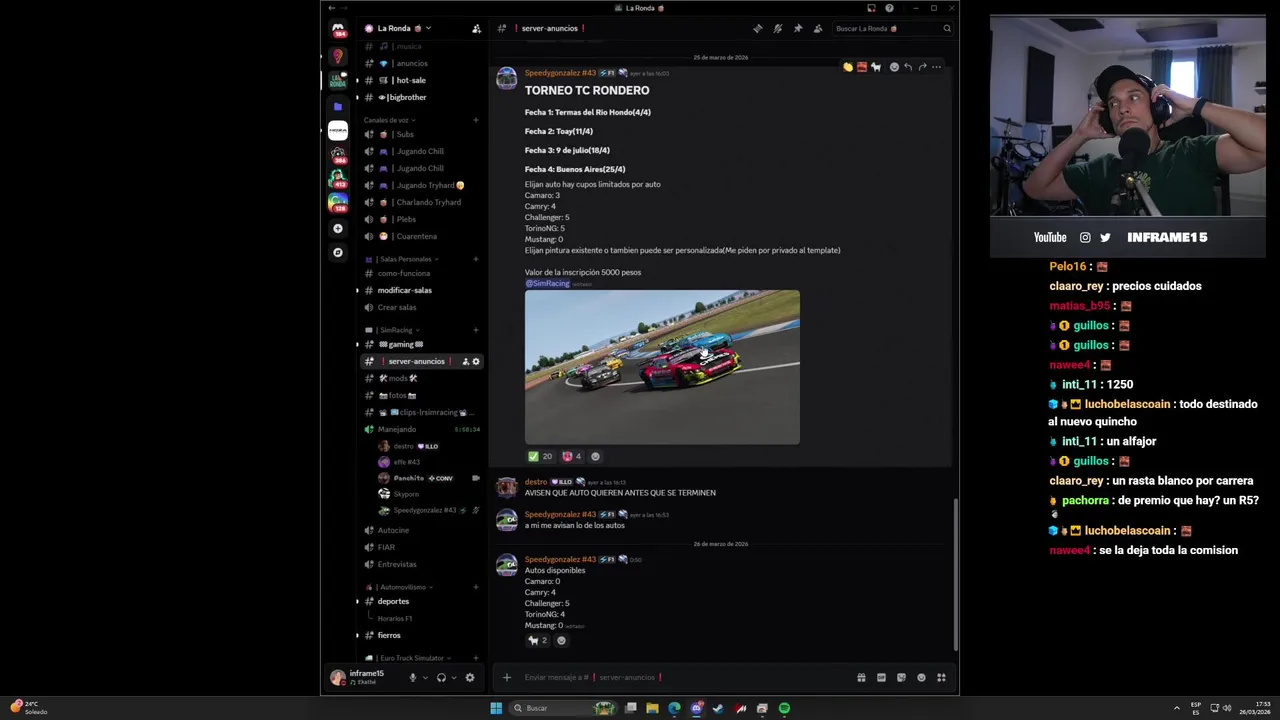The width and height of the screenshot is (1280, 720).
Task: Toggle the dog reaction with count 2
Action: click(x=538, y=640)
